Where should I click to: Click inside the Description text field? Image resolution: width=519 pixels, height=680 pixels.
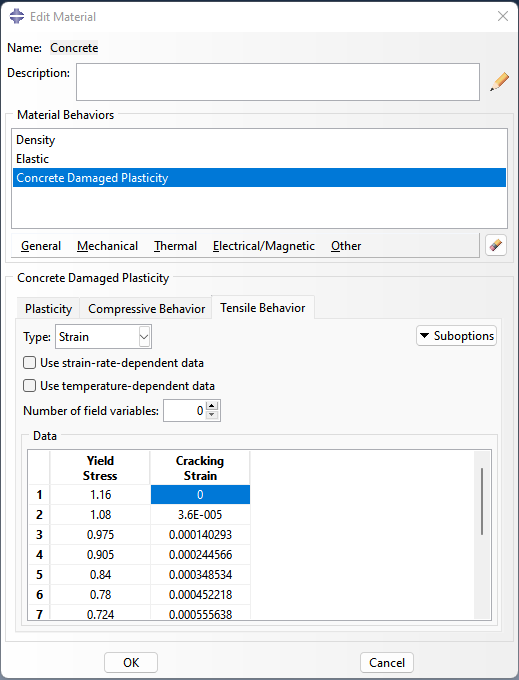[x=278, y=82]
